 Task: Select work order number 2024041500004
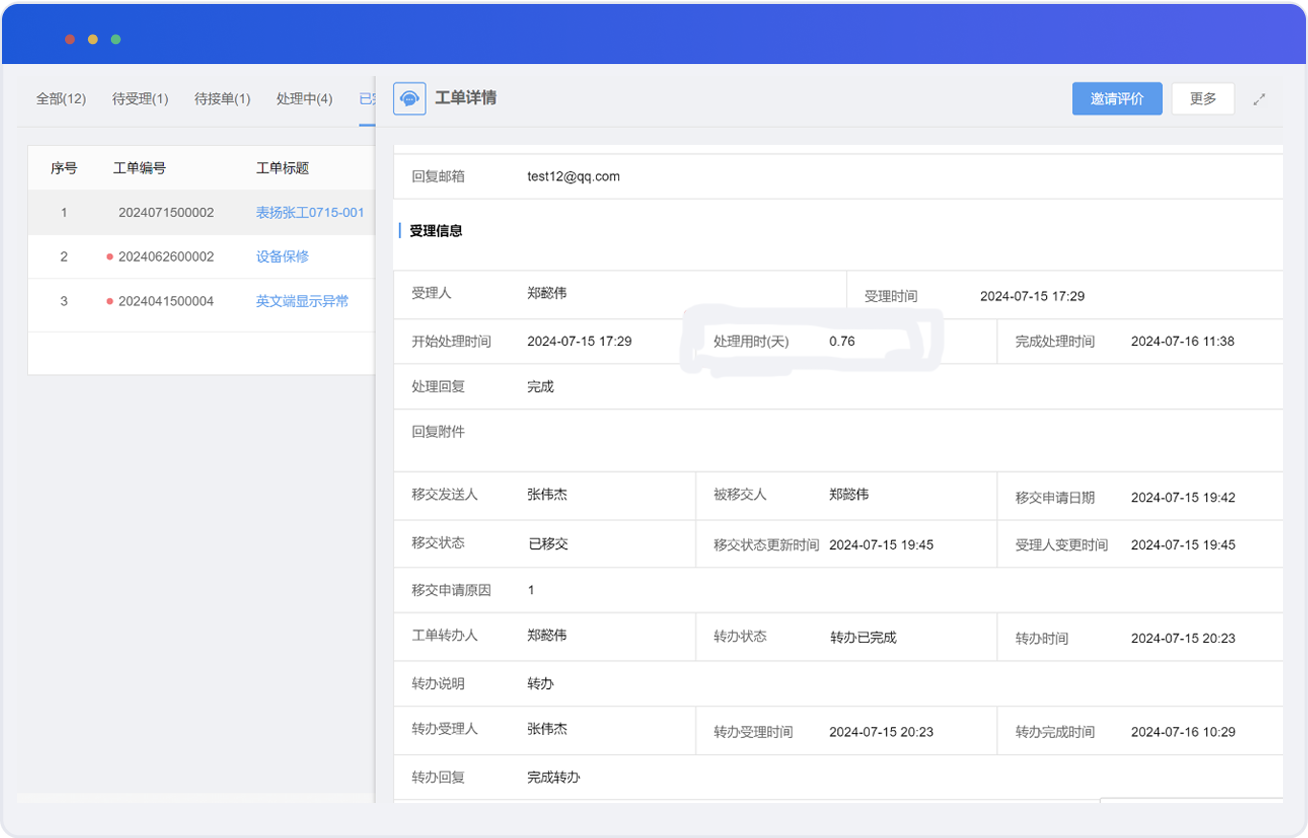point(166,301)
